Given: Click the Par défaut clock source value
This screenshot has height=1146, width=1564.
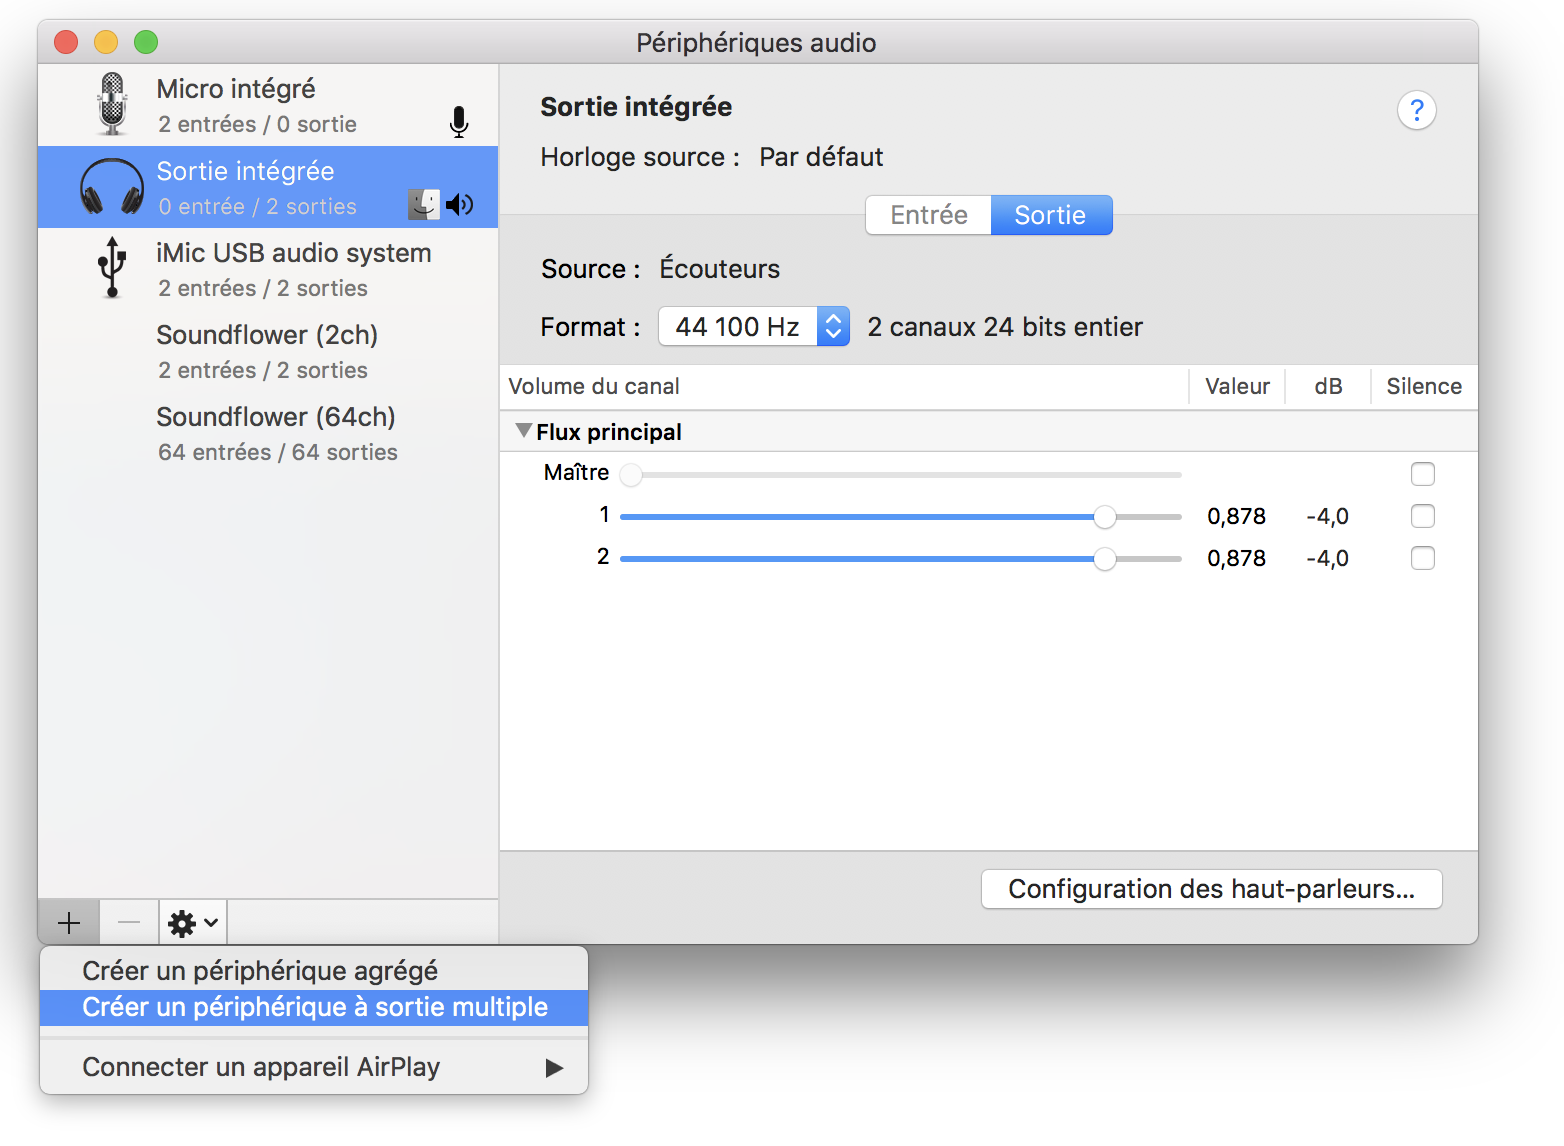Looking at the screenshot, I should [x=821, y=157].
